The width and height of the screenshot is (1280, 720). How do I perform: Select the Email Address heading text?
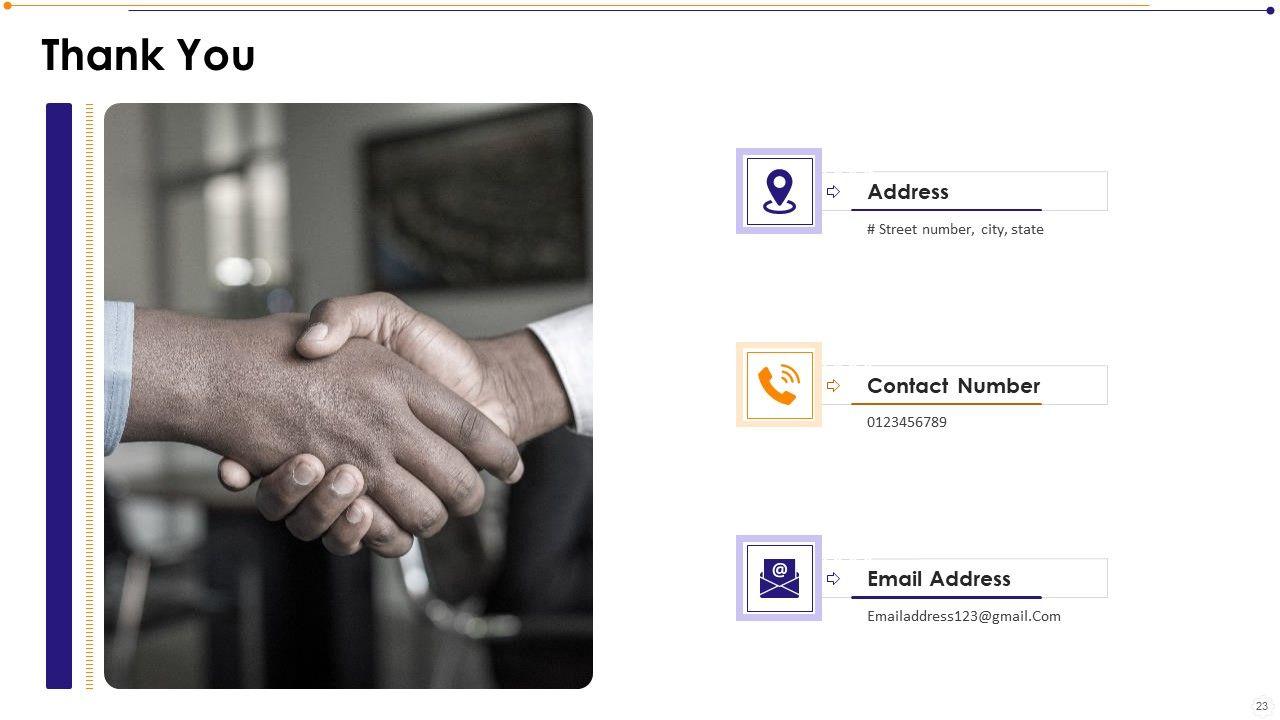(x=938, y=579)
